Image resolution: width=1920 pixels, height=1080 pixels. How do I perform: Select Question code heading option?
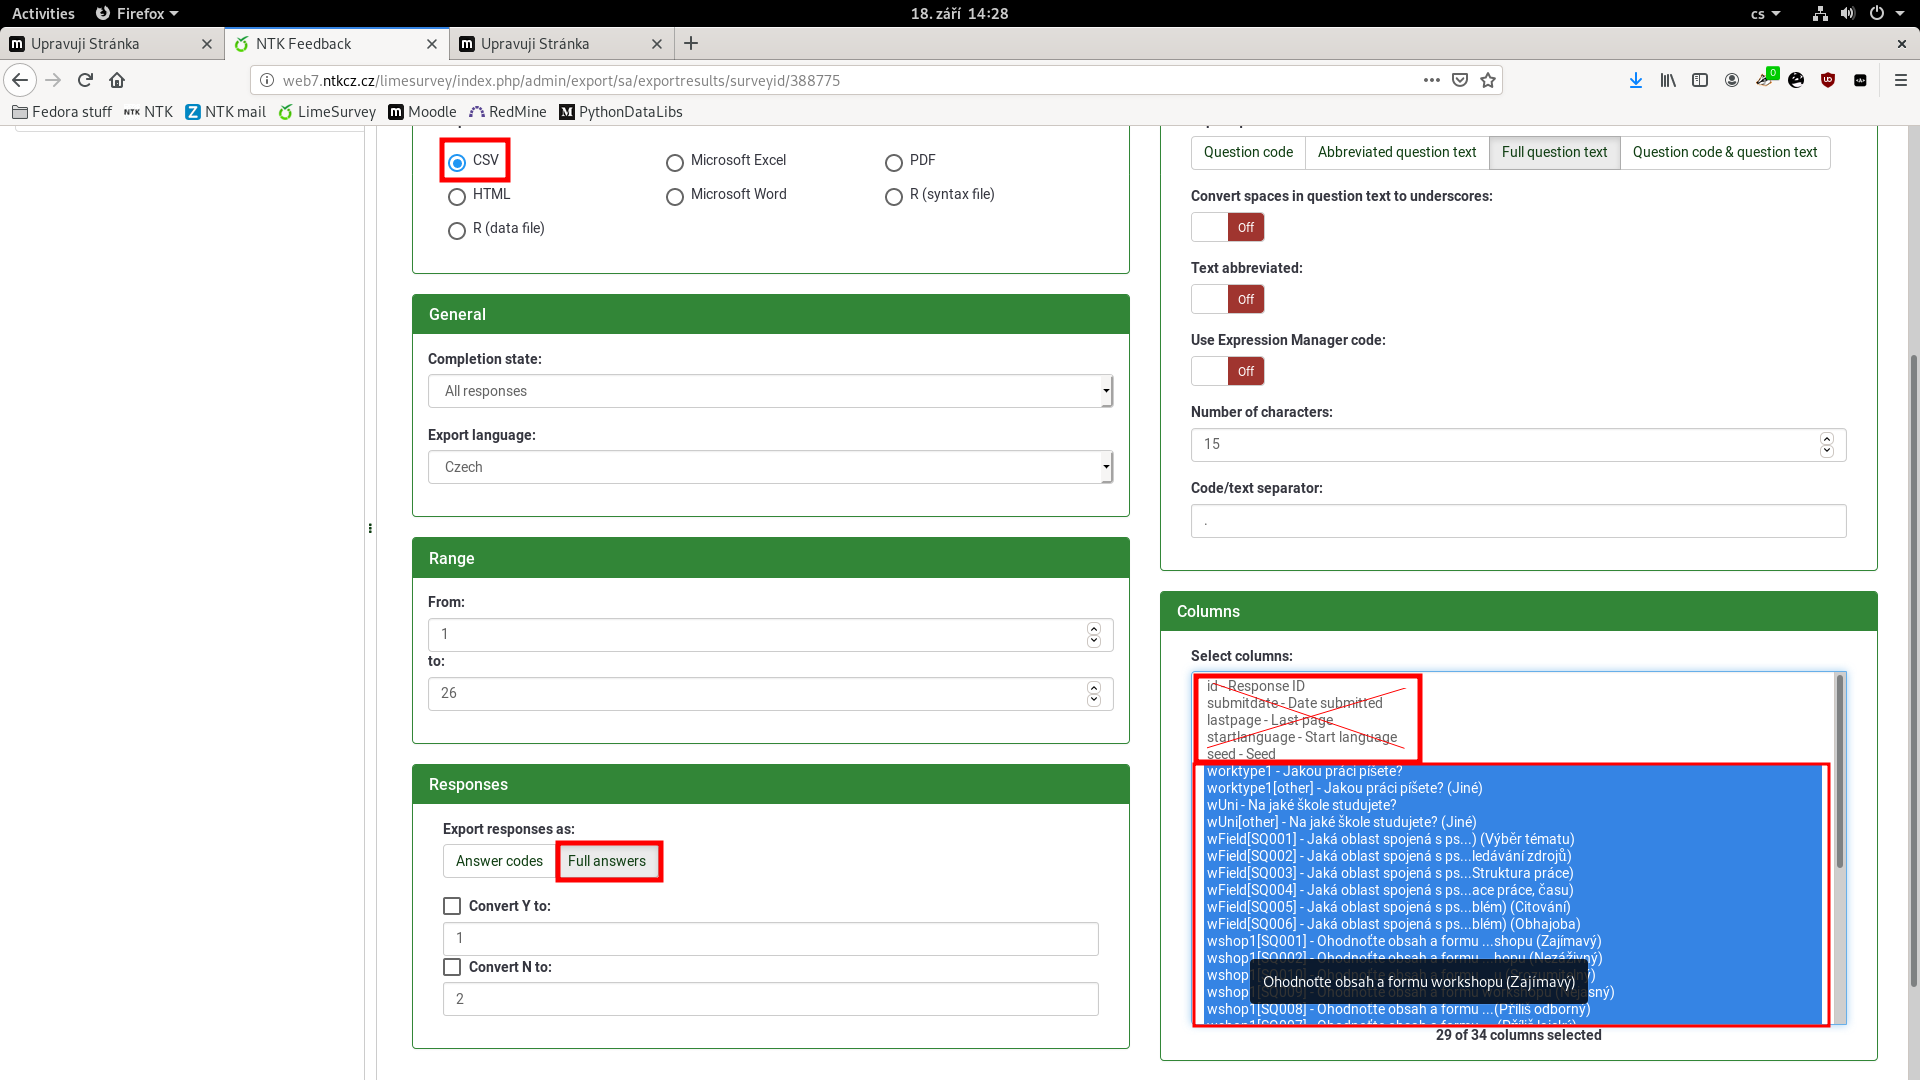(1248, 152)
